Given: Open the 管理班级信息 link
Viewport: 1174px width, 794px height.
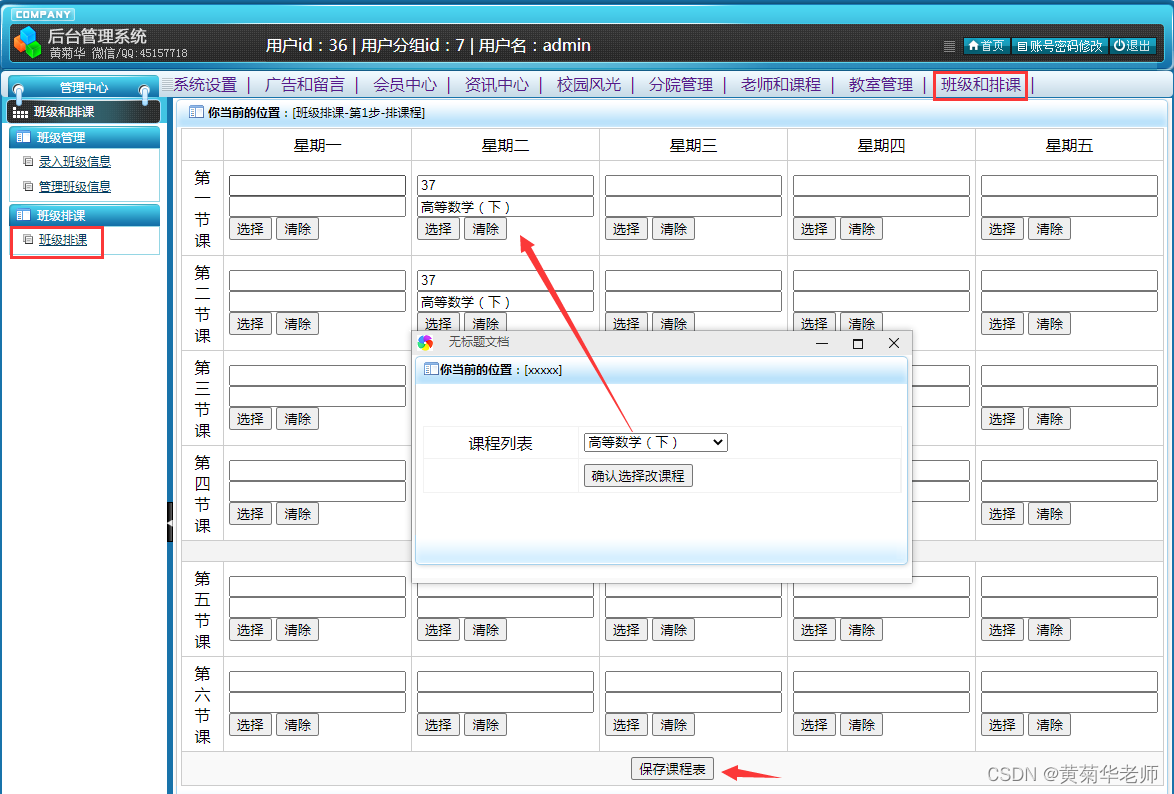Looking at the screenshot, I should pyautogui.click(x=75, y=187).
